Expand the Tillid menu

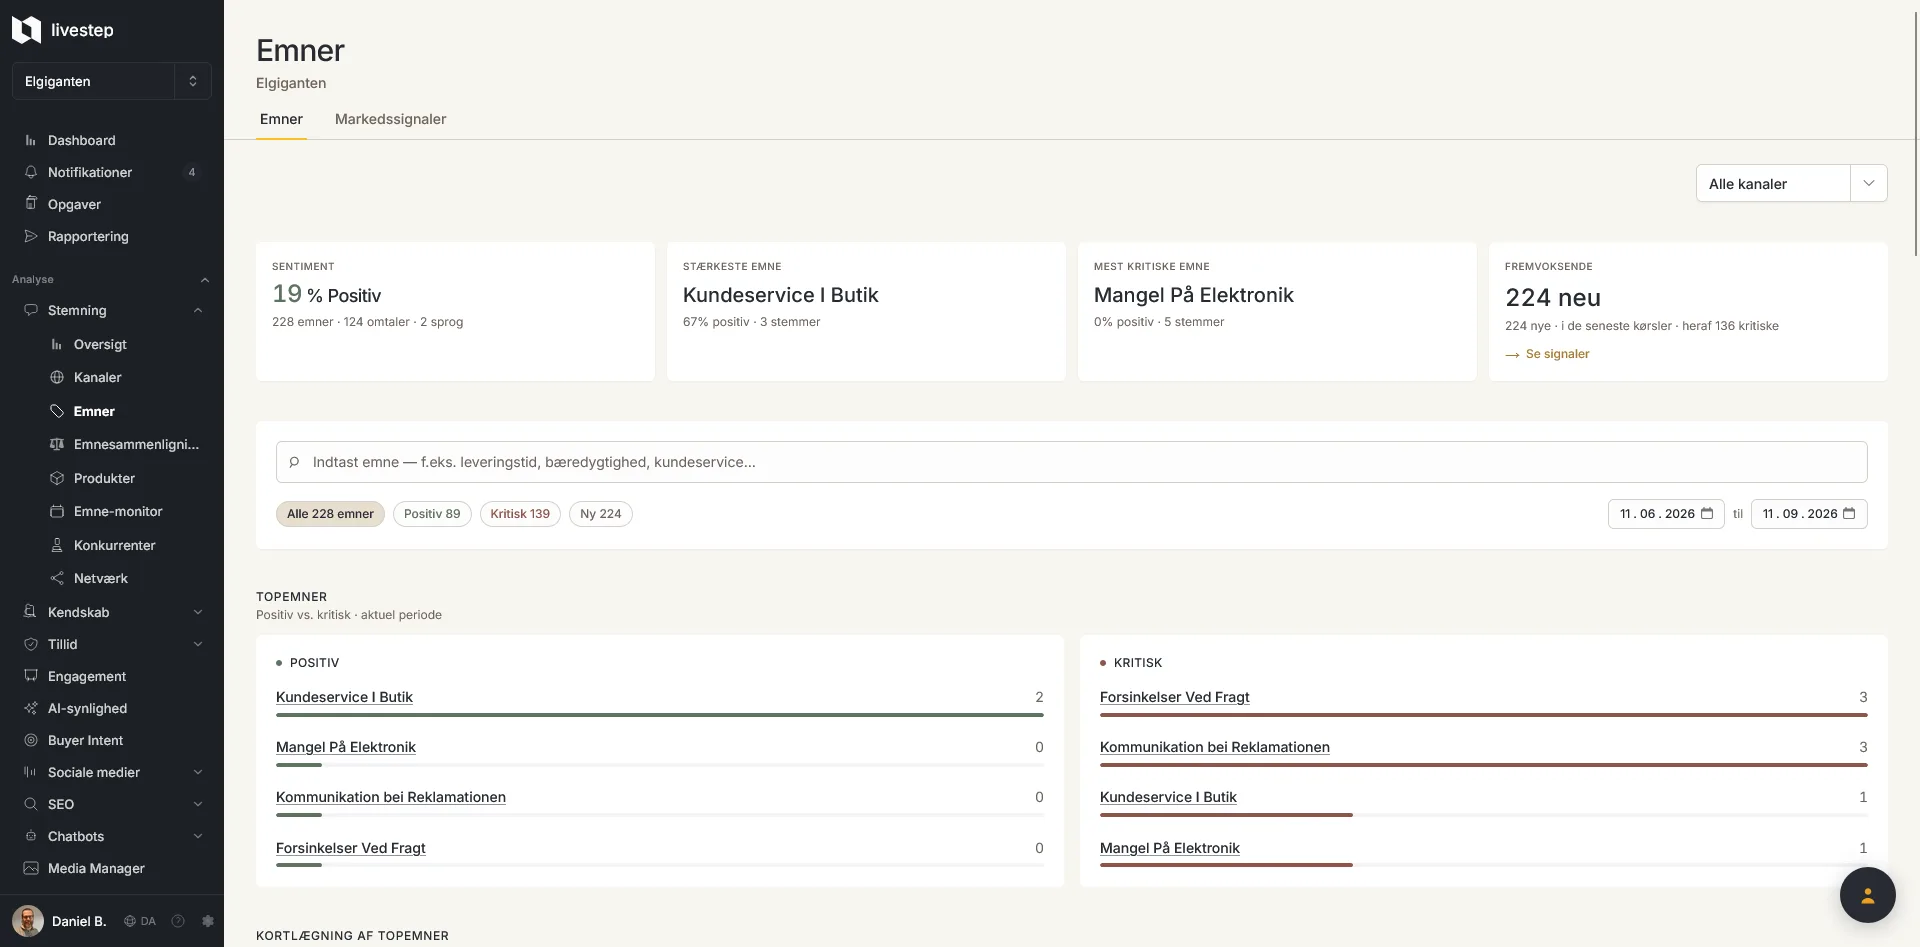click(198, 644)
